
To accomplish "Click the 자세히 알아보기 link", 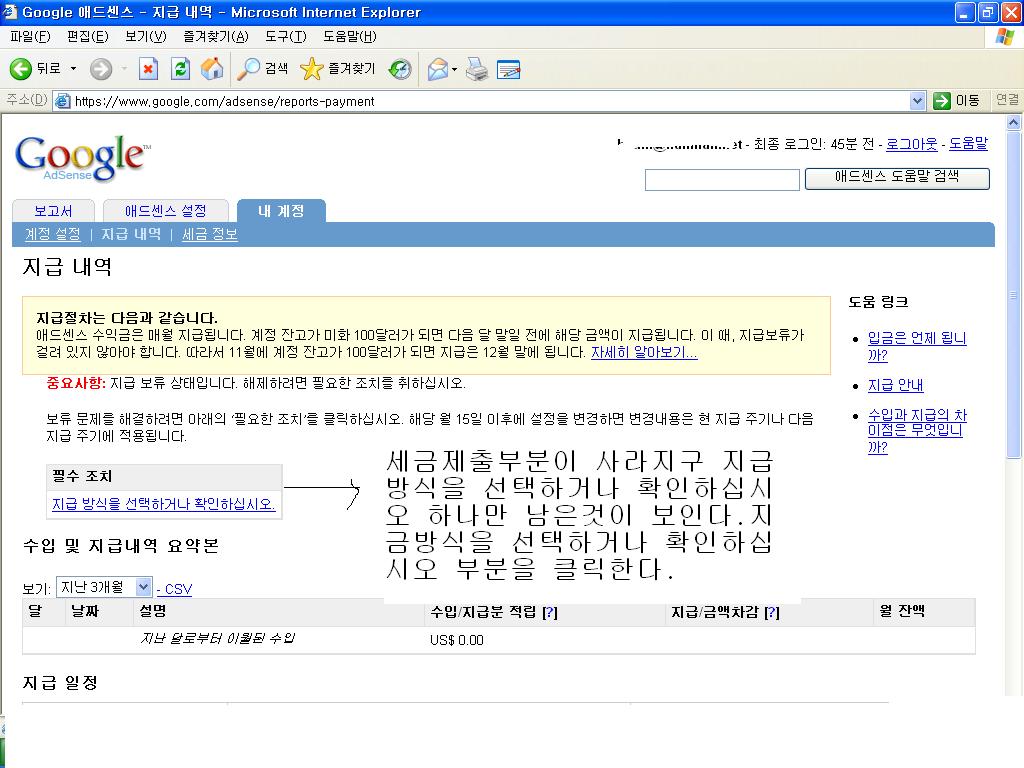I will point(644,352).
